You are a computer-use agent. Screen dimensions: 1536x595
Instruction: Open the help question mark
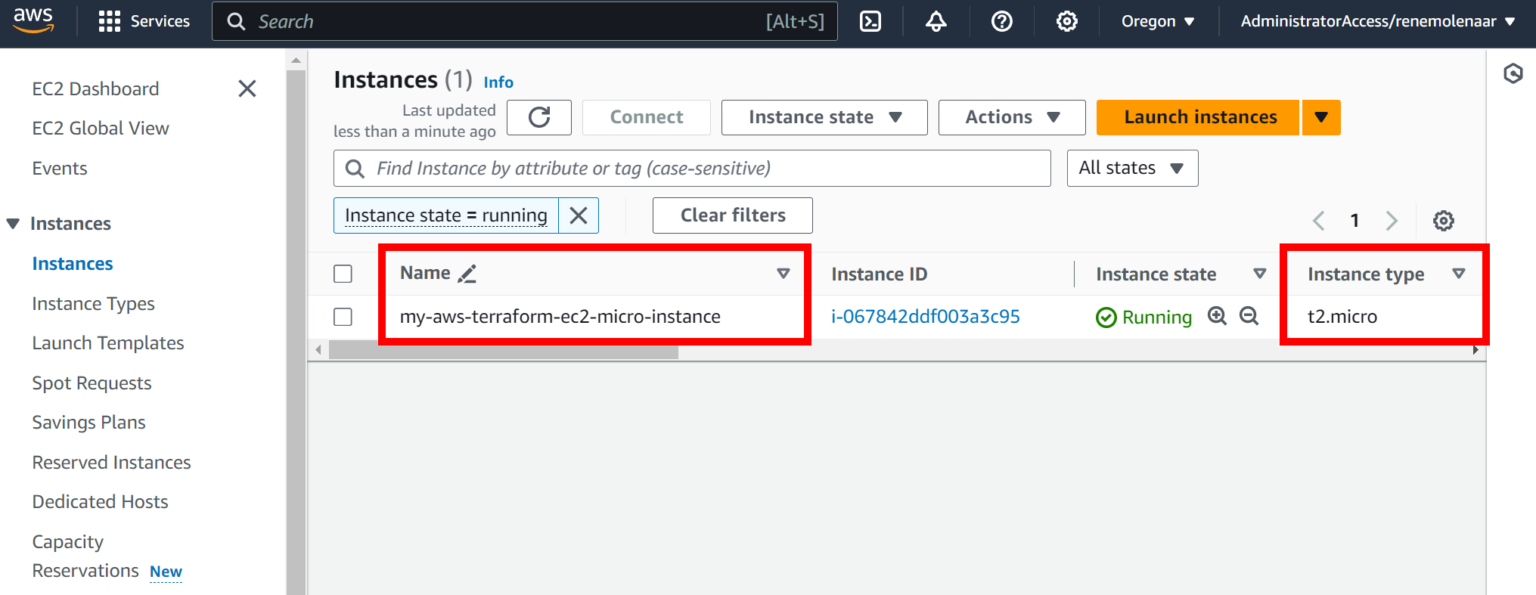(x=1001, y=20)
